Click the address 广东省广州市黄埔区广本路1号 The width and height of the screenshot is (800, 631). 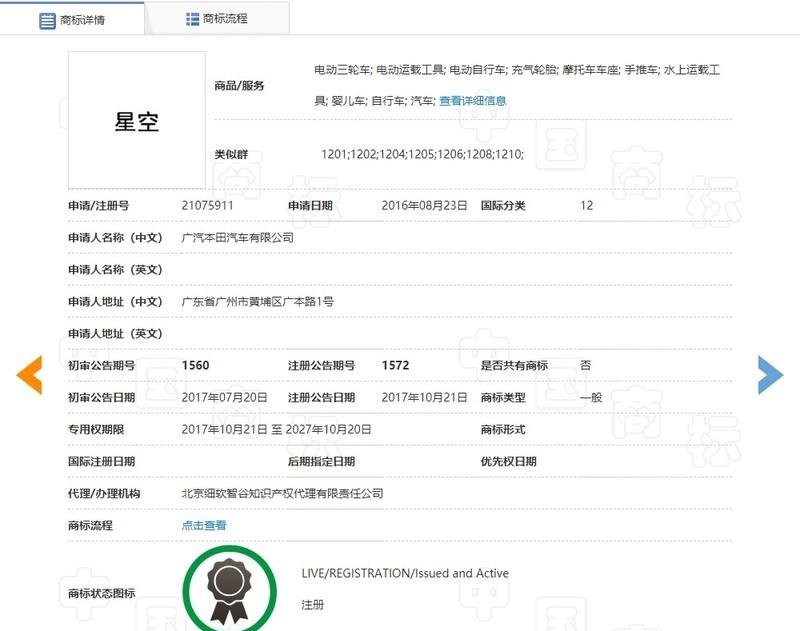[258, 301]
